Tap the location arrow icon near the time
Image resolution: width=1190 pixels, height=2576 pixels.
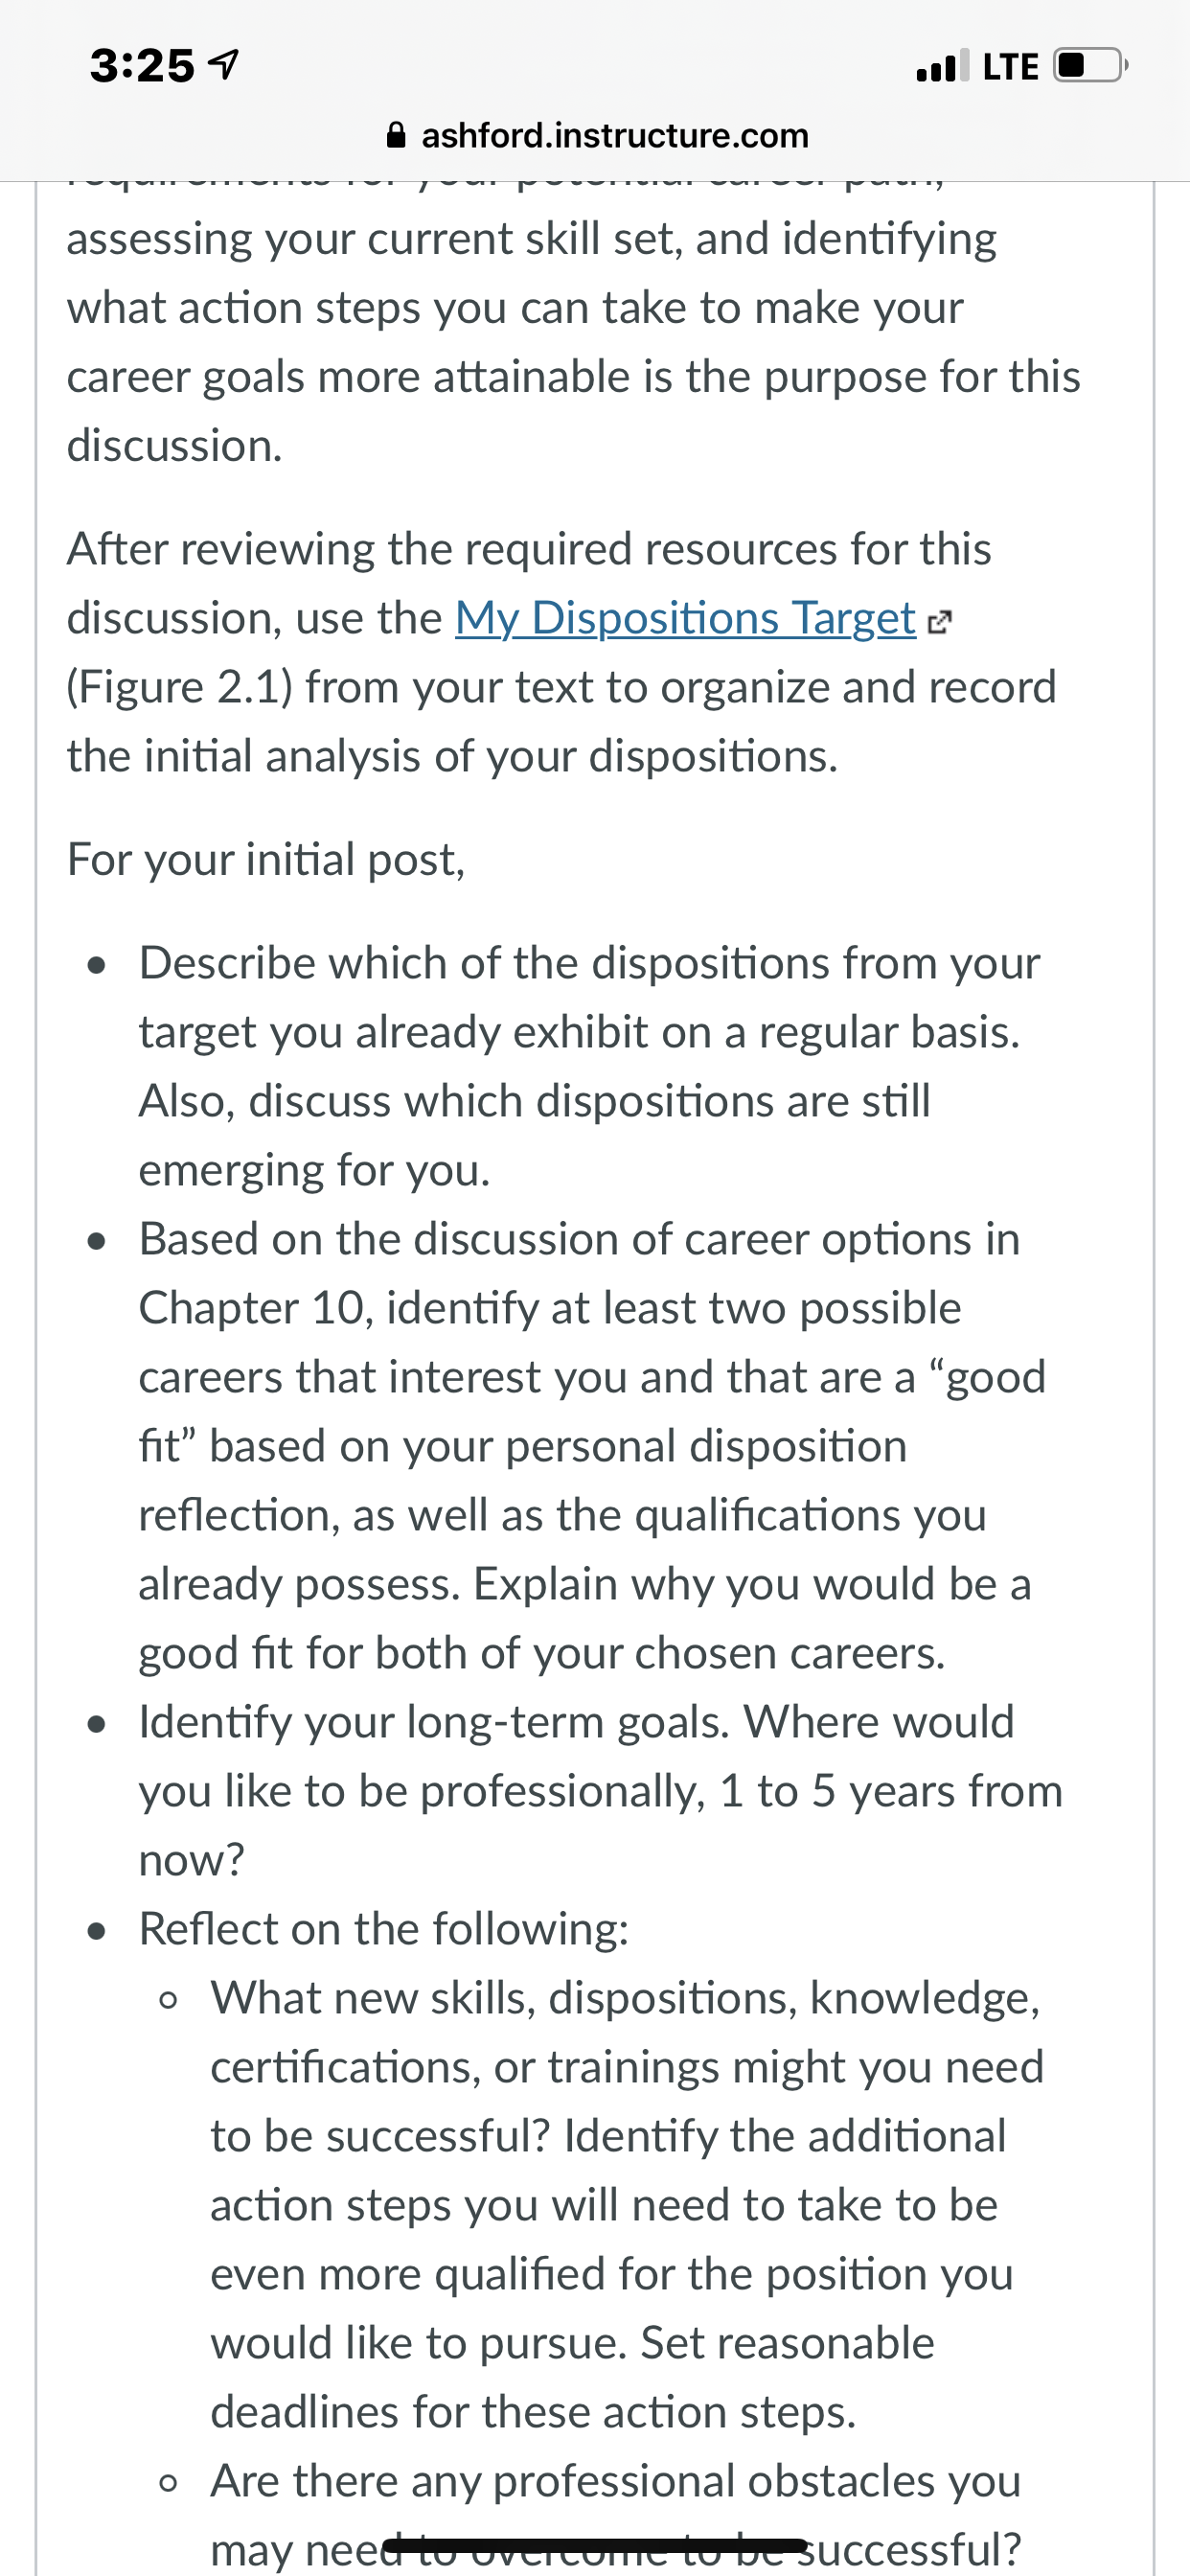coord(222,66)
